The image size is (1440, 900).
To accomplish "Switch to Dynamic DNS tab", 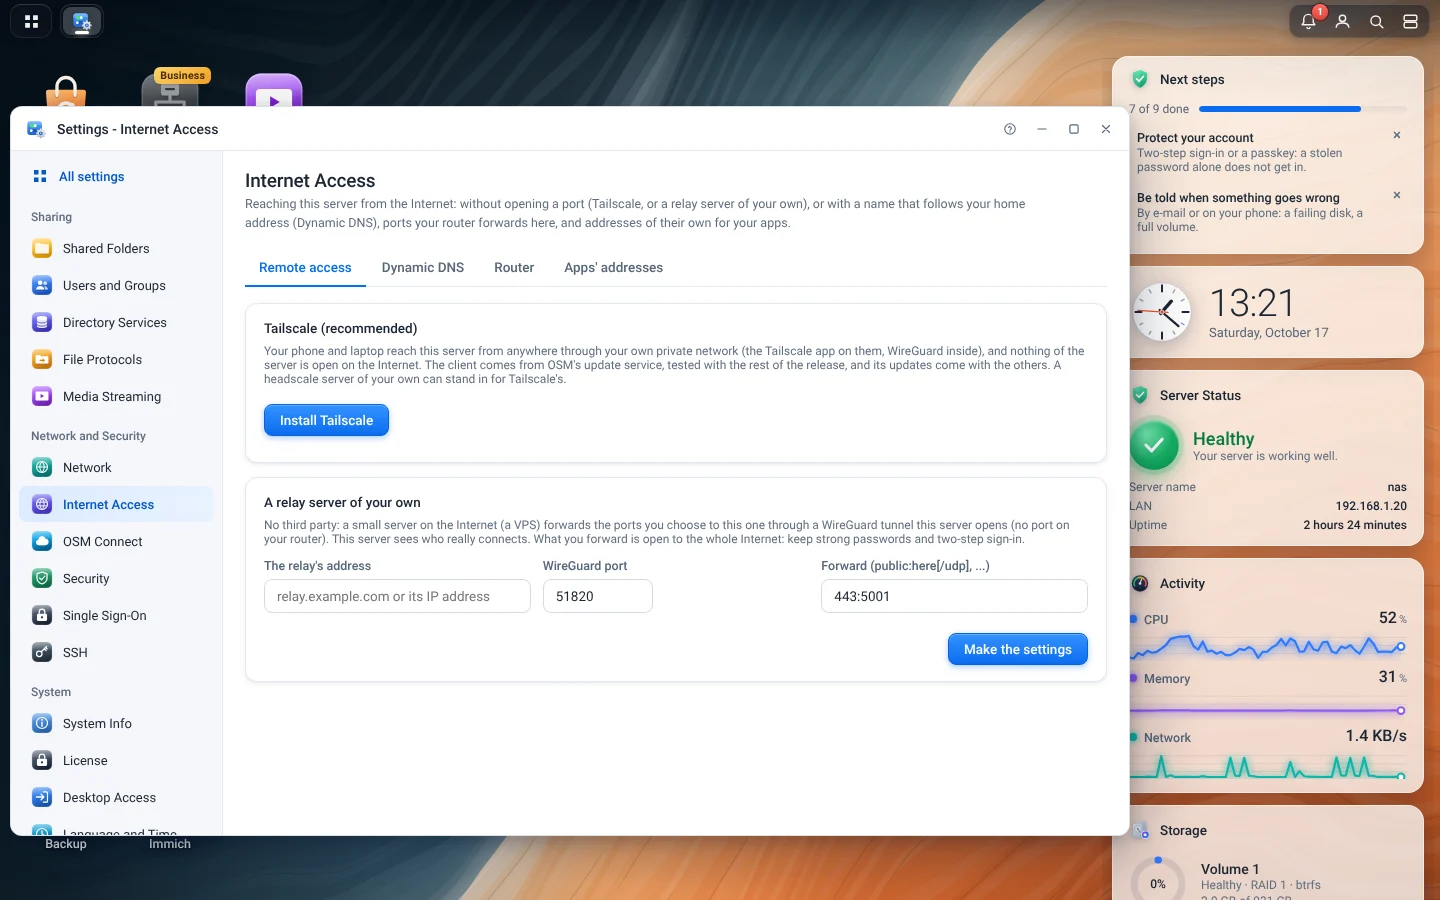I will tap(423, 267).
